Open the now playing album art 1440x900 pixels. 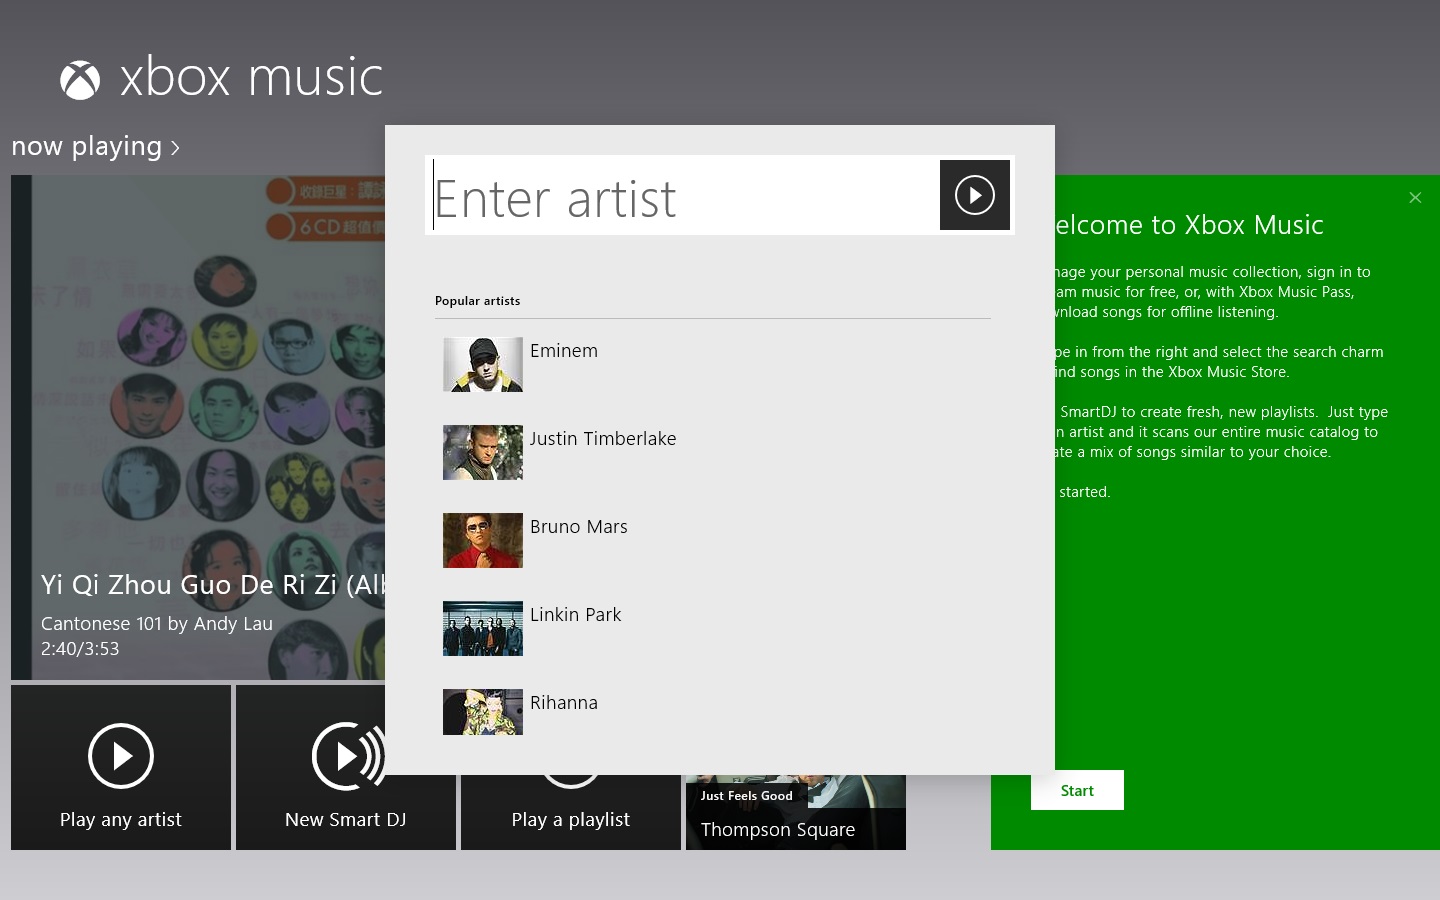tap(198, 427)
